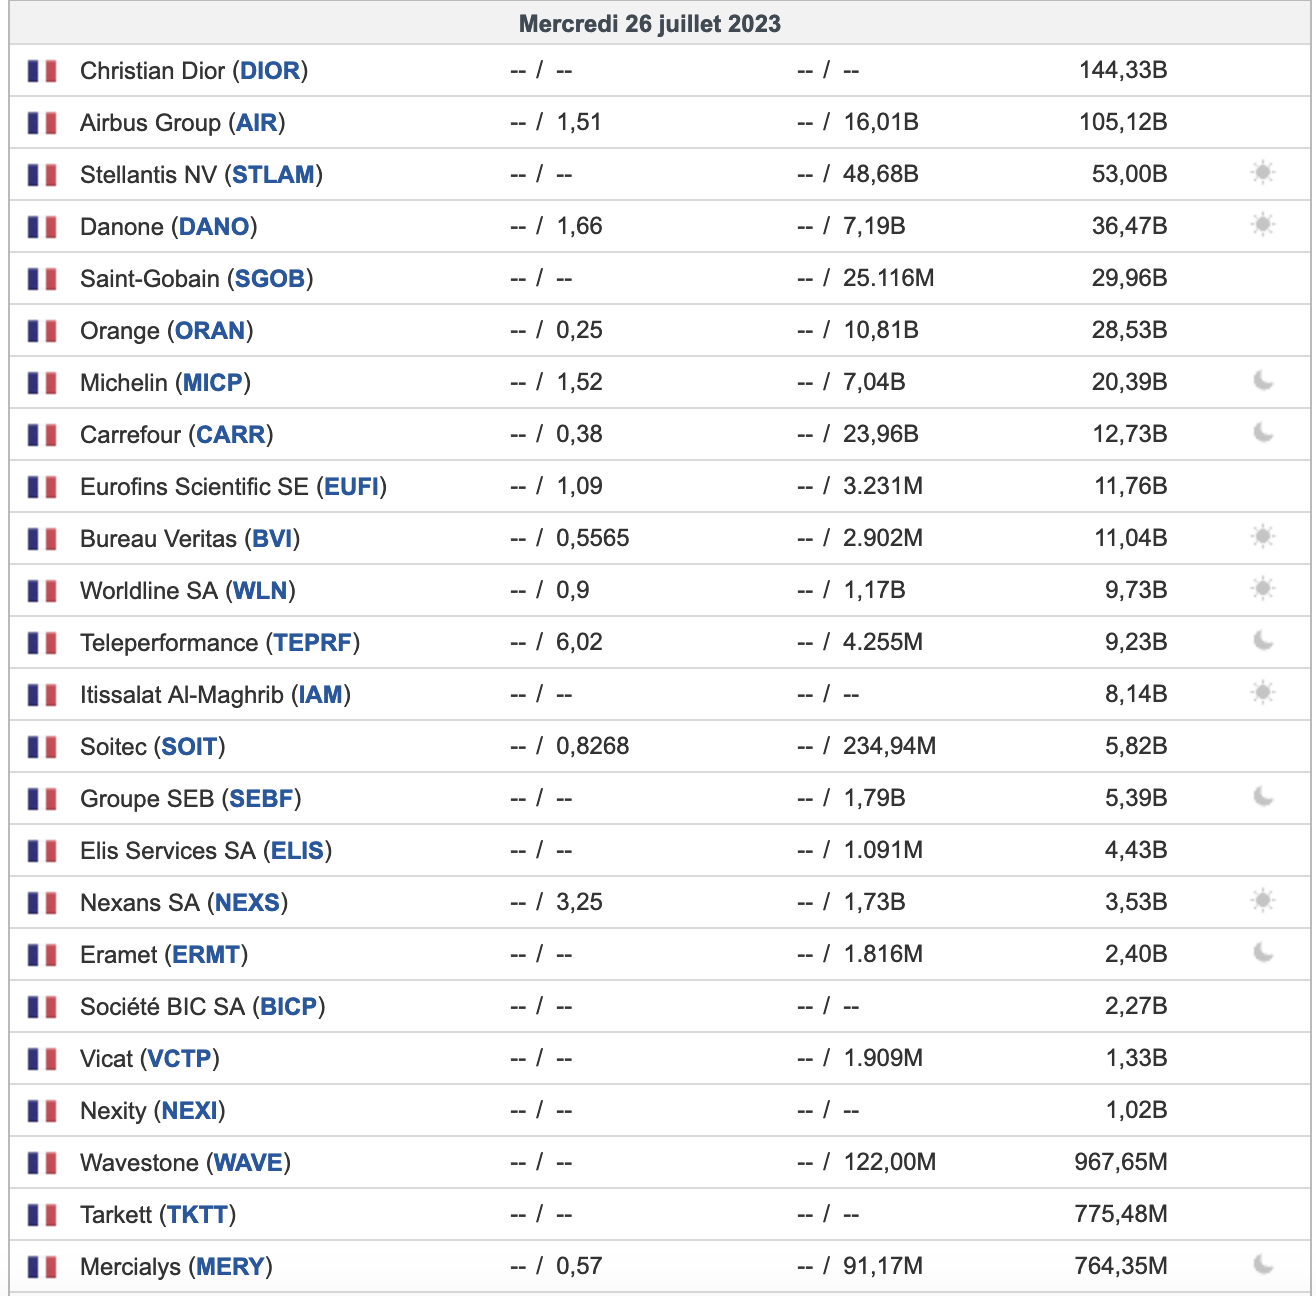This screenshot has height=1296, width=1316.
Task: Click the moon icon in Eramet row
Action: click(1263, 953)
